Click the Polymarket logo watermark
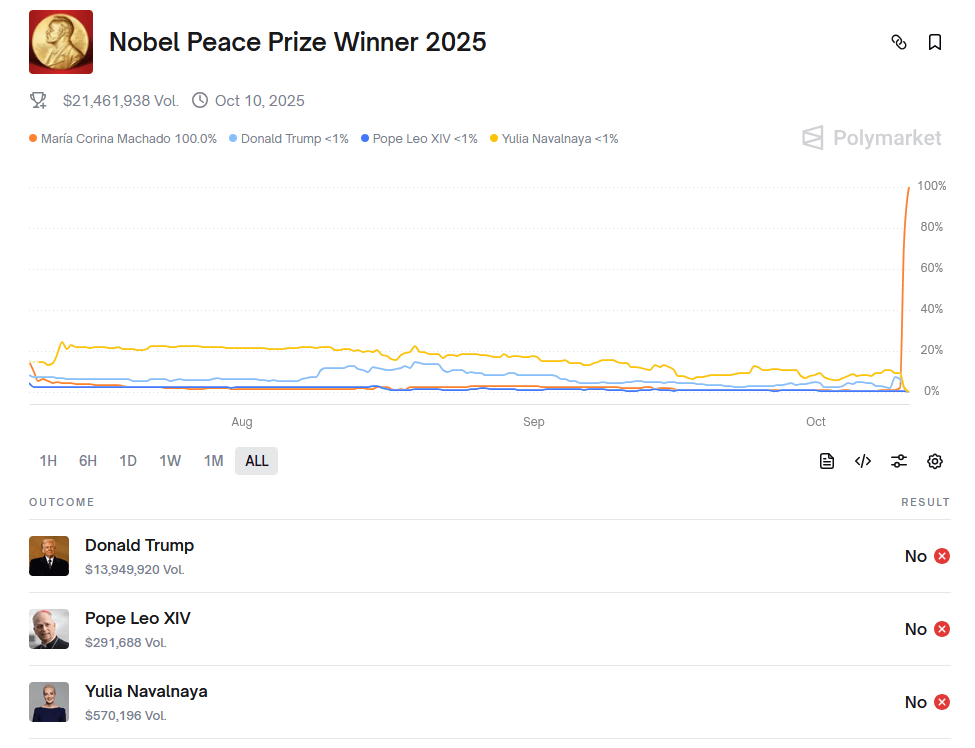This screenshot has width=975, height=748. (x=872, y=138)
